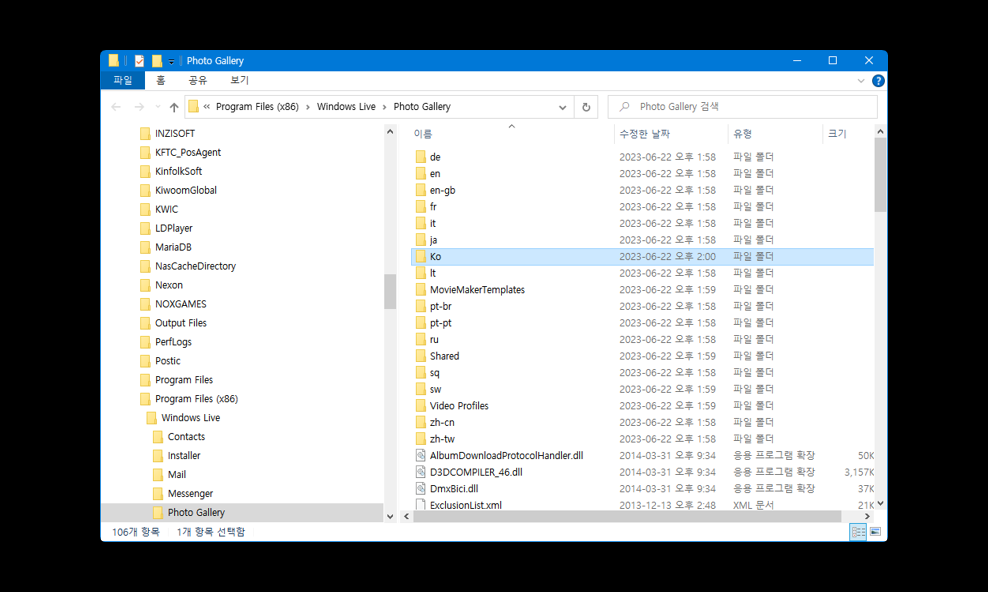This screenshot has width=988, height=592.
Task: Select Windows Live in the navigation tree
Action: click(190, 418)
